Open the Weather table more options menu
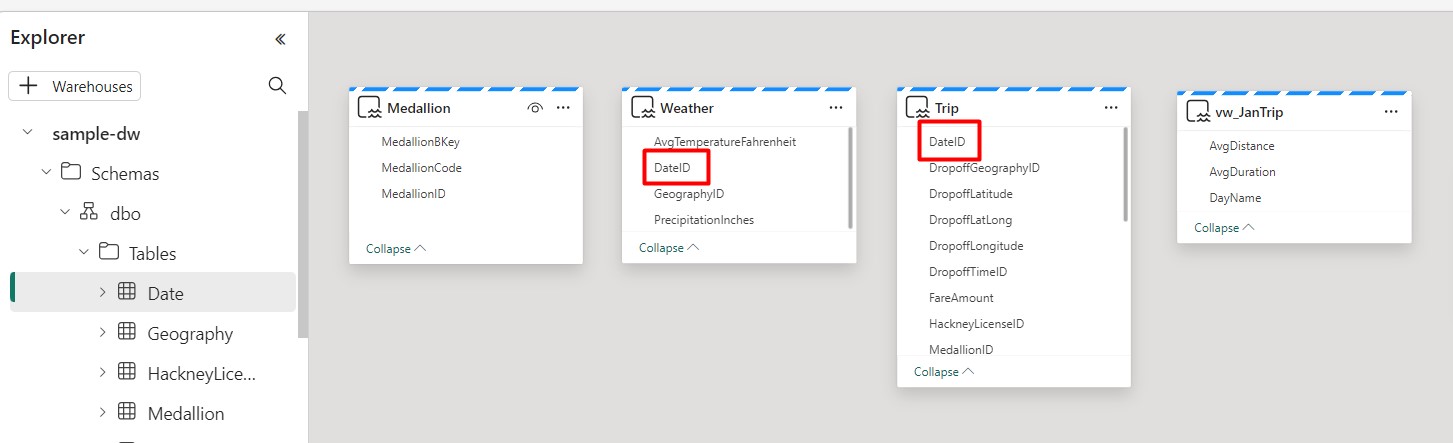The image size is (1453, 443). [x=836, y=108]
